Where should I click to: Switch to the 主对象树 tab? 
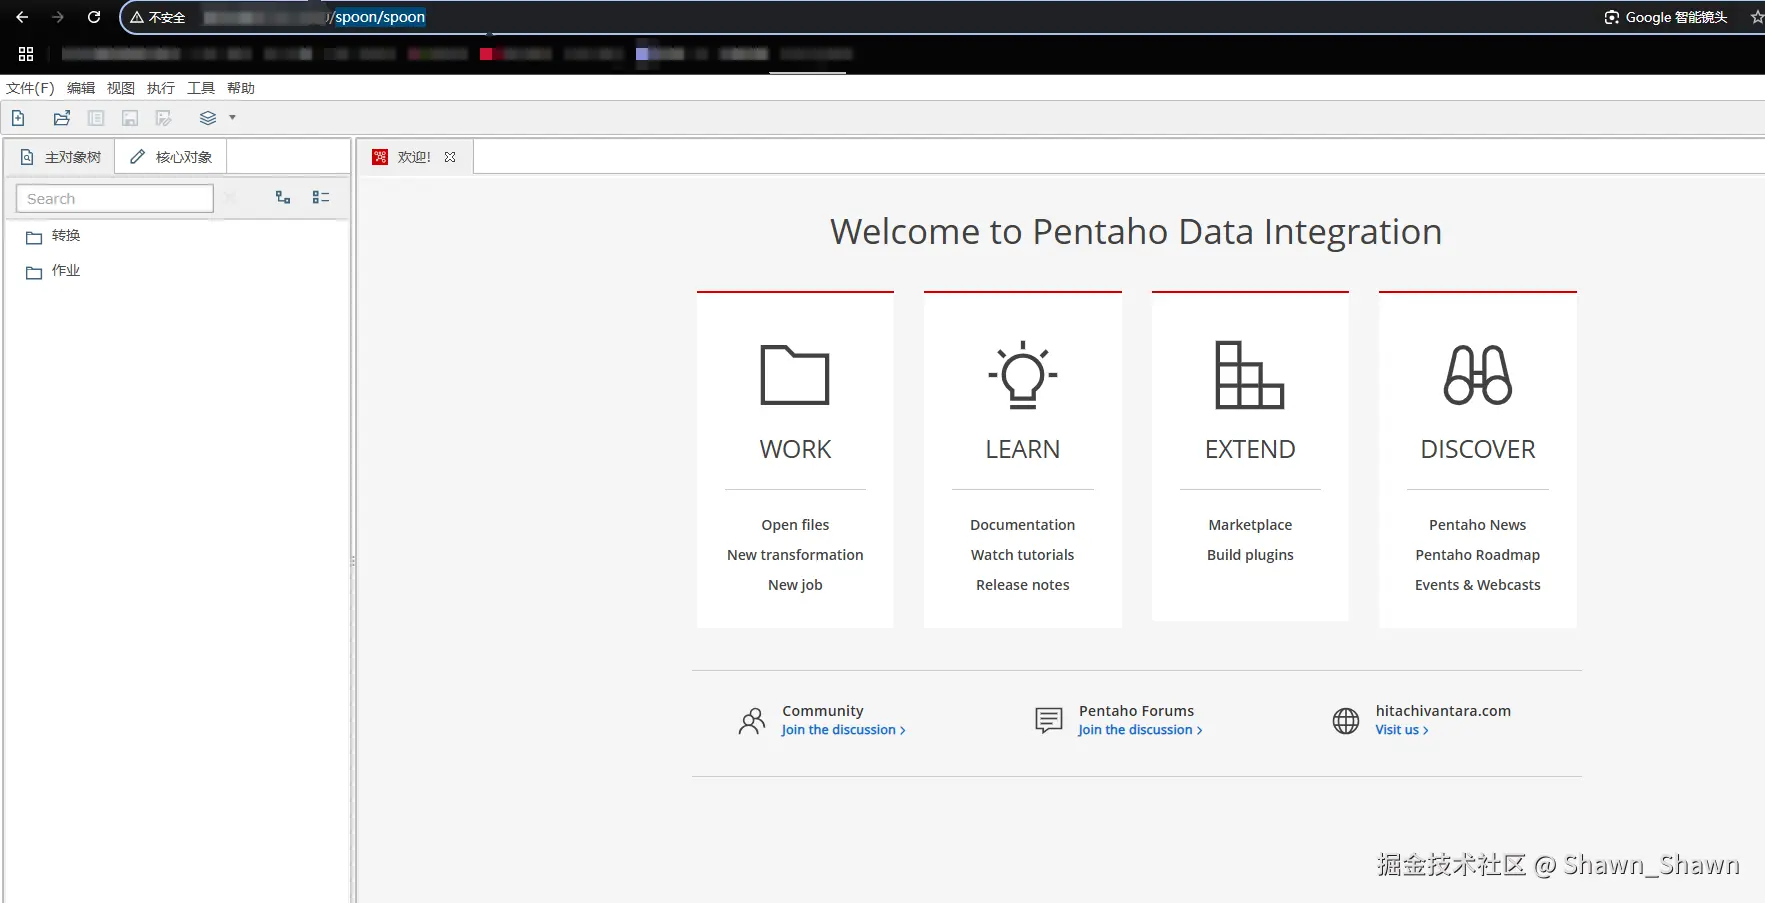coord(61,157)
